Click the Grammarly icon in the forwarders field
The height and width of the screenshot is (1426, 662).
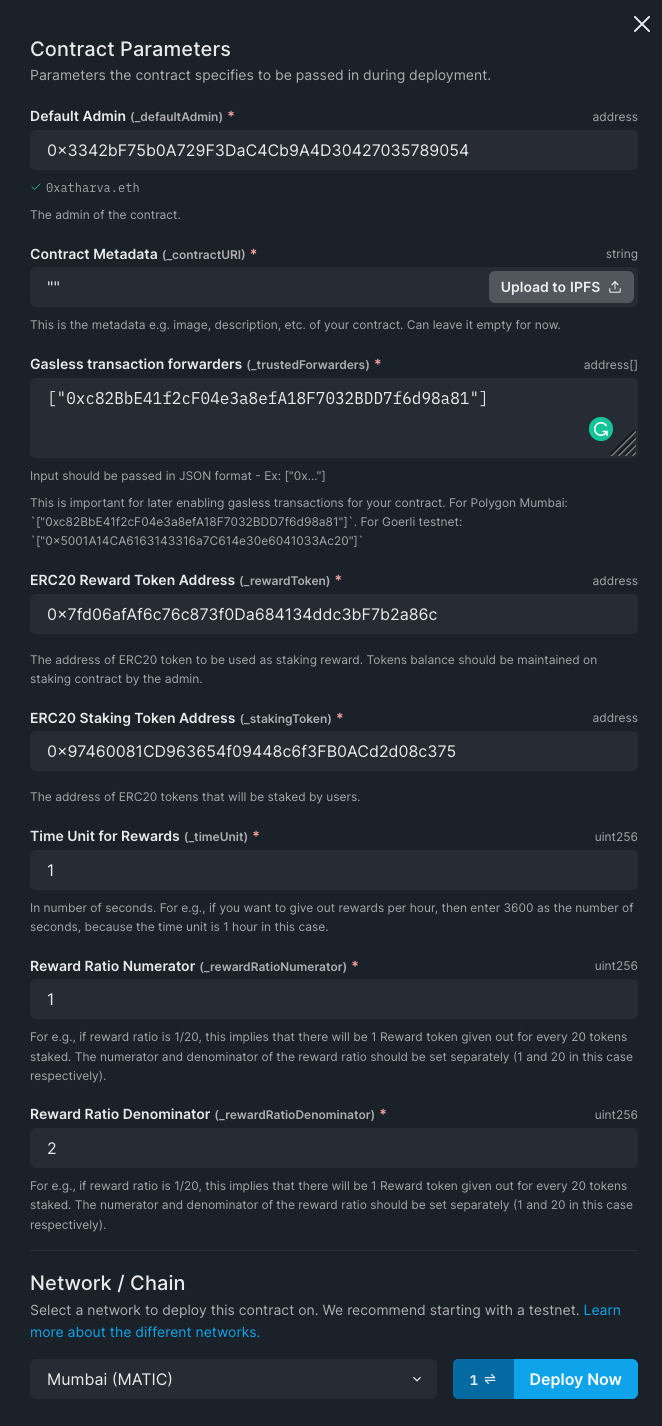click(600, 429)
